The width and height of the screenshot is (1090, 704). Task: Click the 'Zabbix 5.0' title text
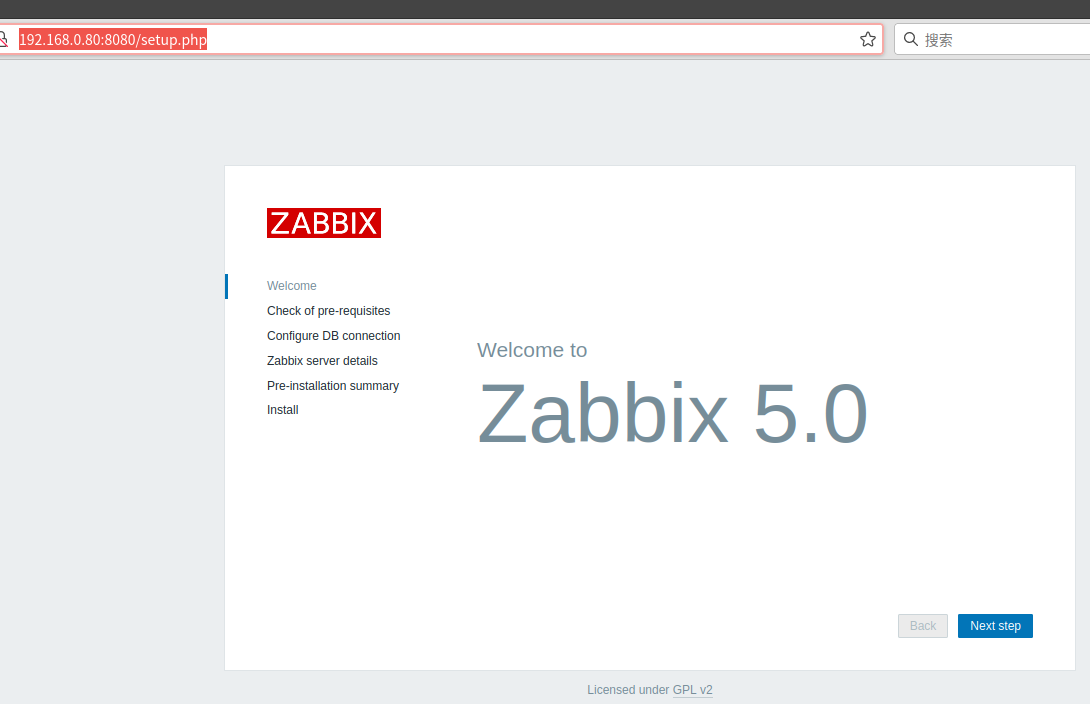tap(672, 414)
